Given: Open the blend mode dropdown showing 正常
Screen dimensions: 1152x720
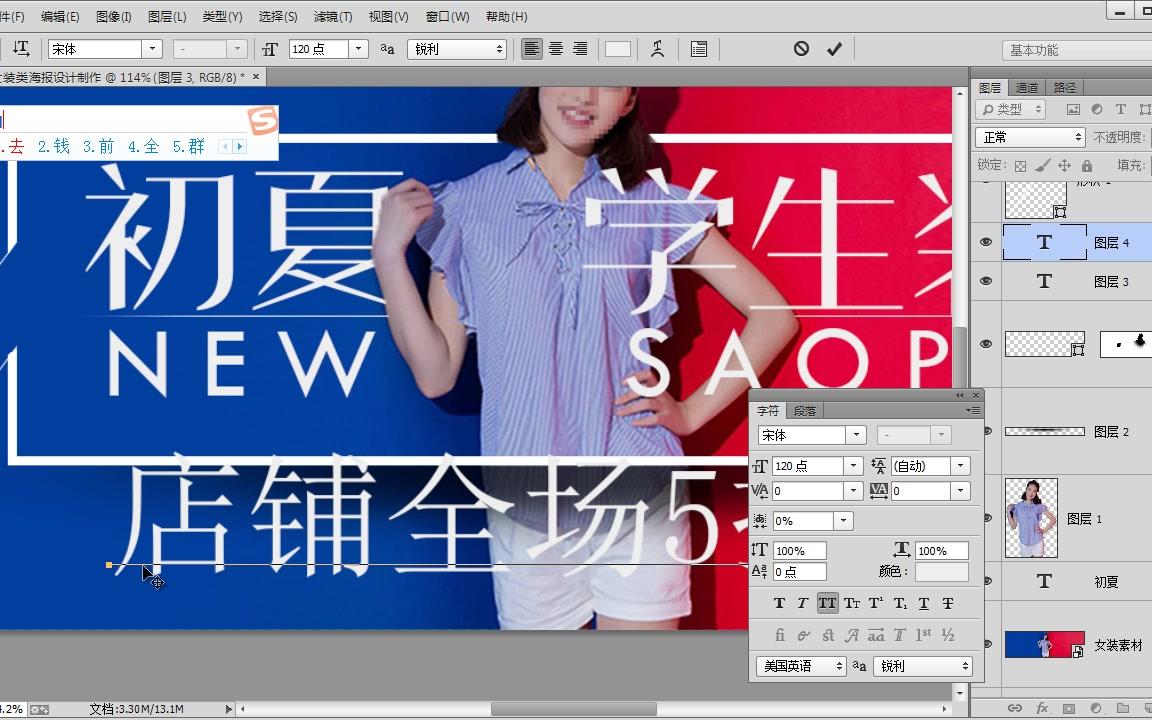Looking at the screenshot, I should [1030, 137].
